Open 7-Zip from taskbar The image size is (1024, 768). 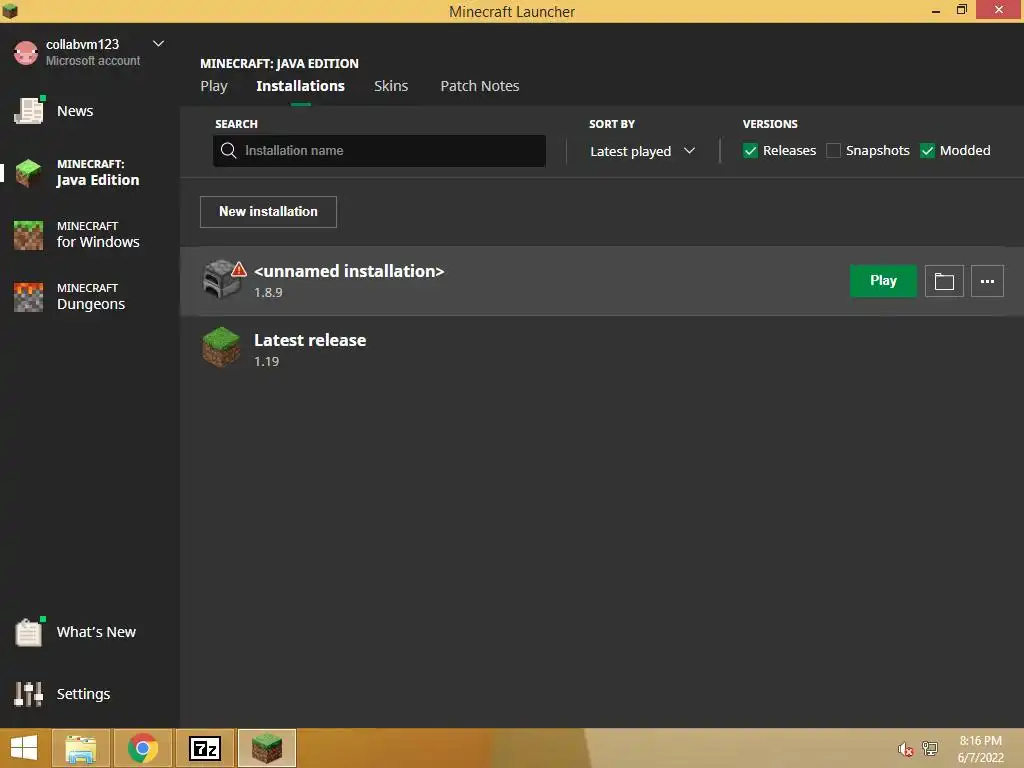tap(205, 748)
